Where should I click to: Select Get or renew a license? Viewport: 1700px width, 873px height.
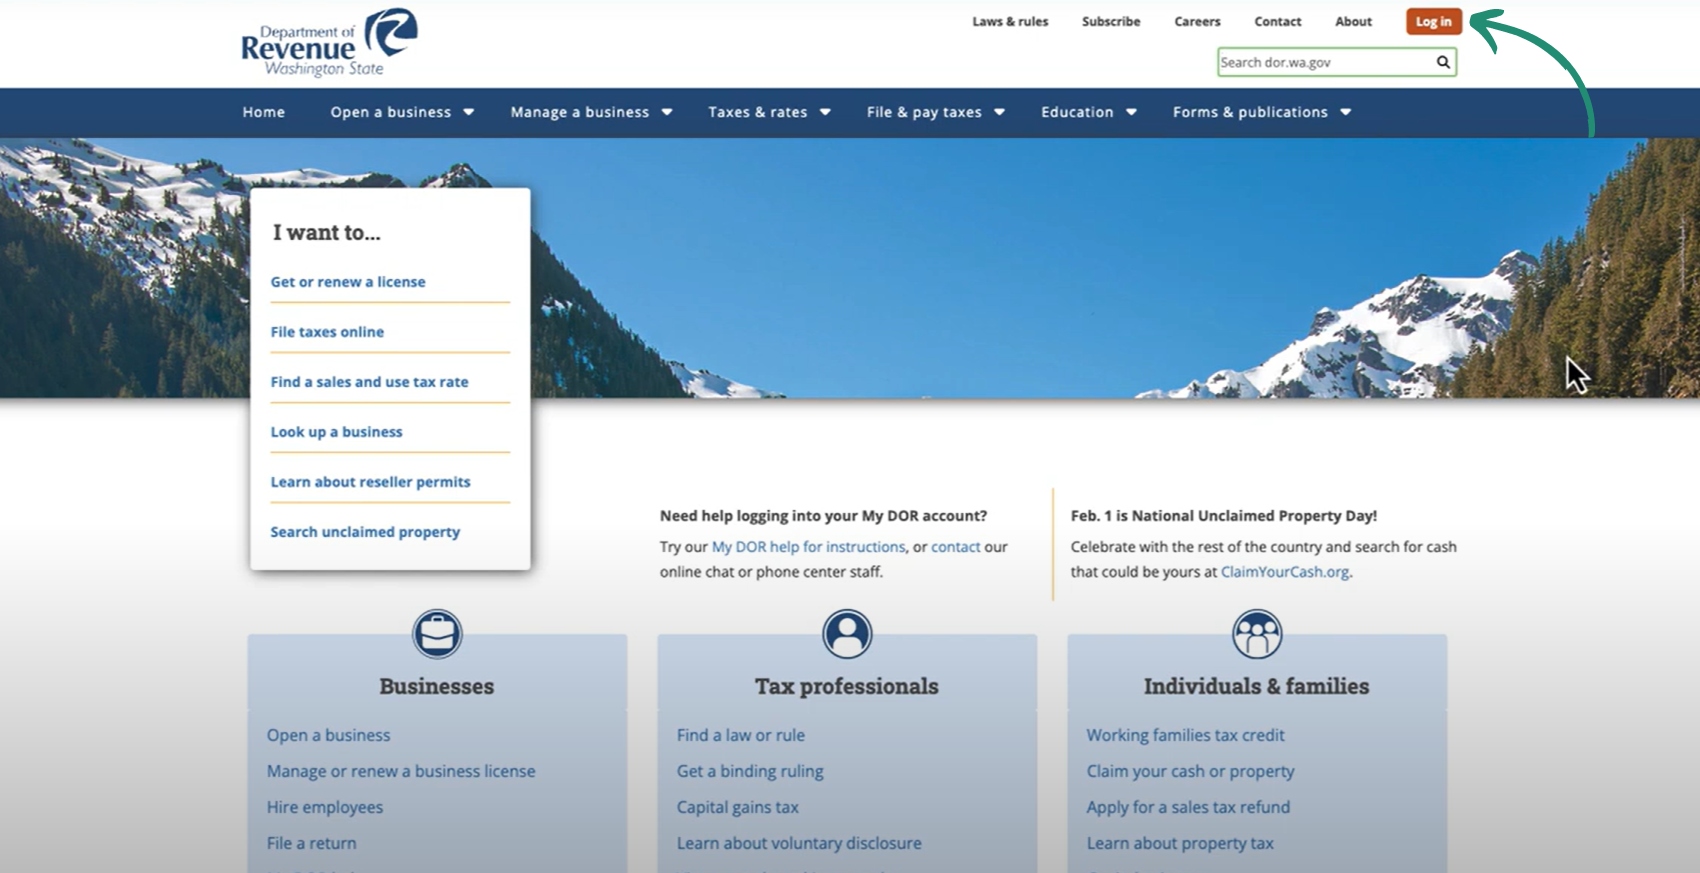tap(348, 282)
